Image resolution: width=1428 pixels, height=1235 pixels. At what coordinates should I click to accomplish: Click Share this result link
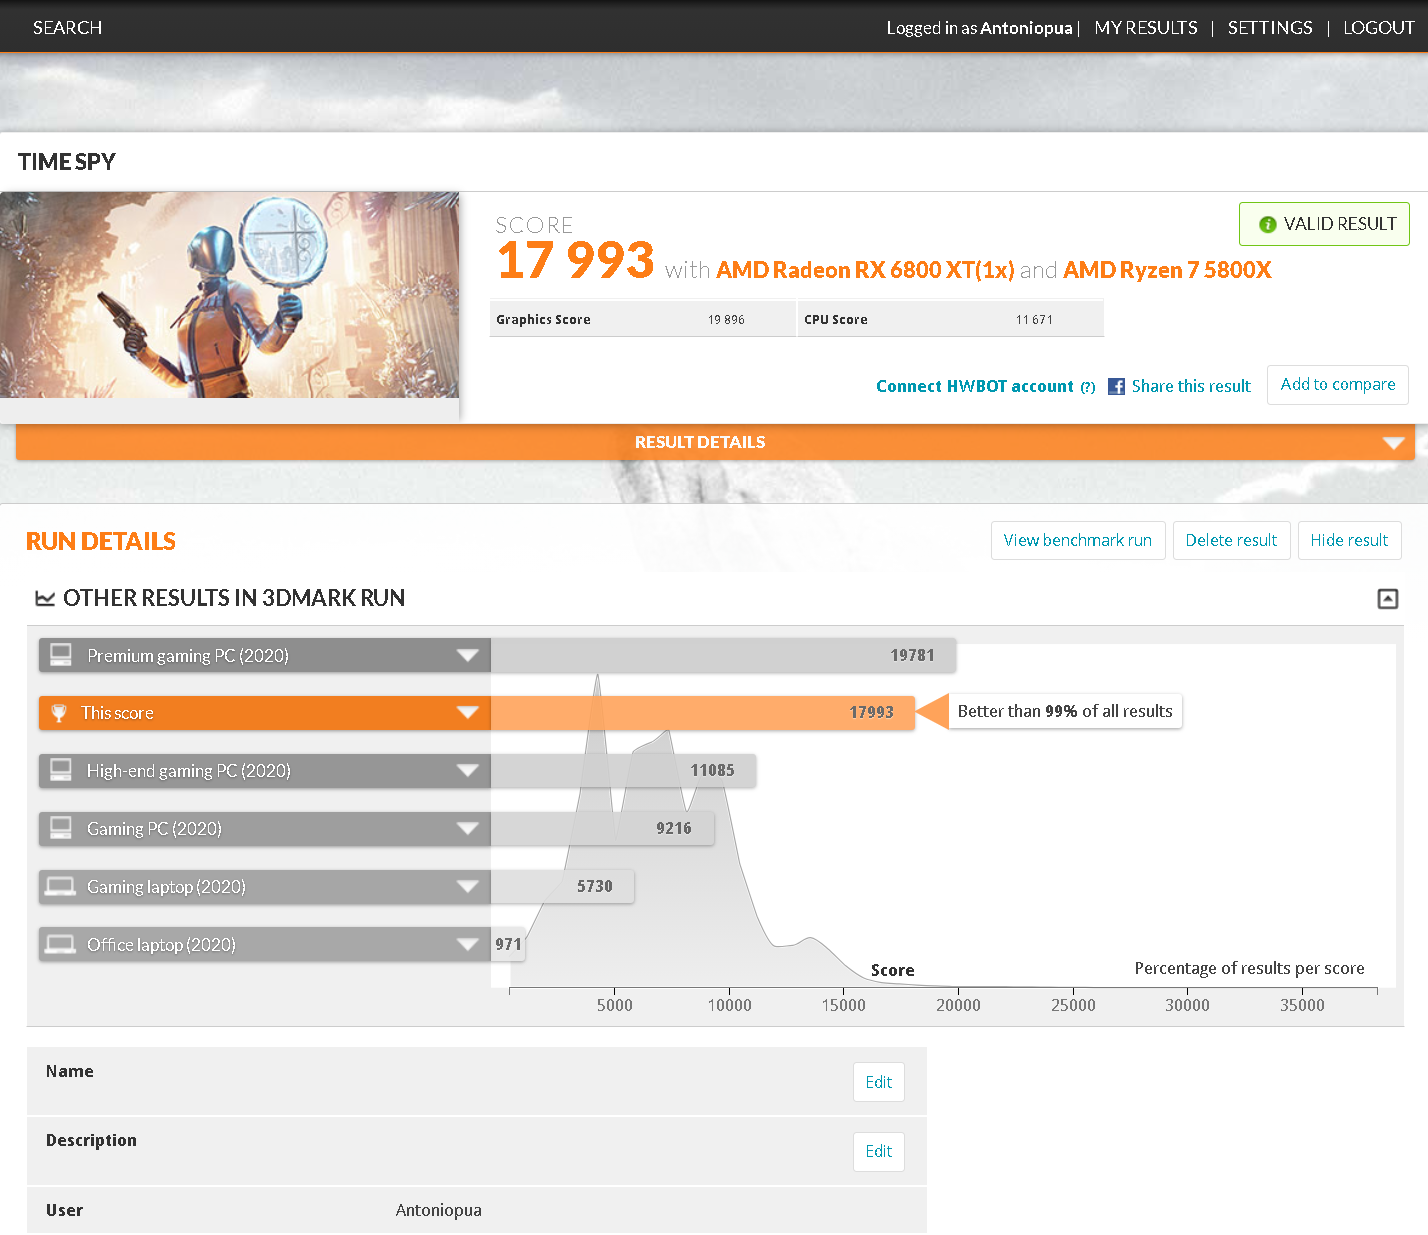click(1191, 386)
